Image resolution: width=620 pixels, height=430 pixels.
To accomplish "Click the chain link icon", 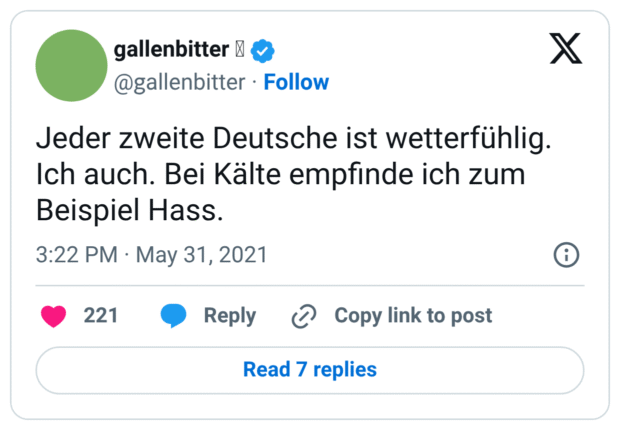I will coord(303,316).
